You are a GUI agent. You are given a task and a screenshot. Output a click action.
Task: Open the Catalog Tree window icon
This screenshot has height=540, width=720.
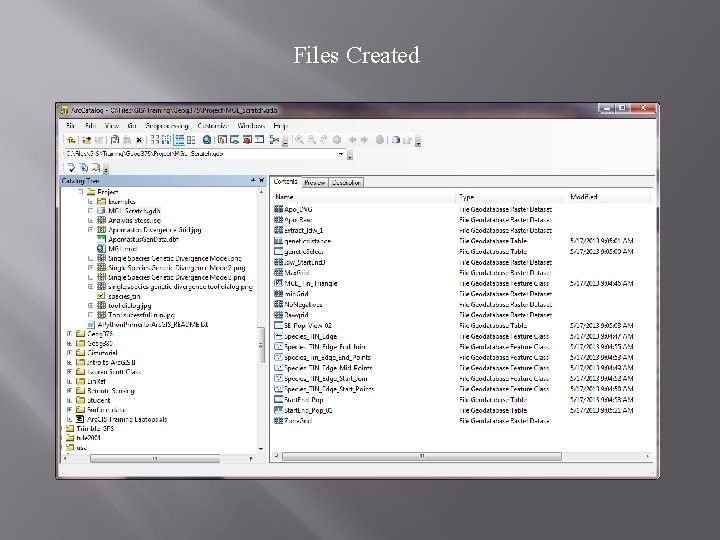point(223,140)
